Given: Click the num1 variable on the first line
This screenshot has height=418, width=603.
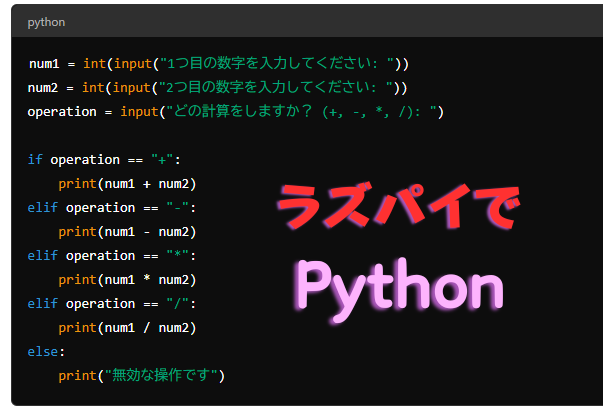Looking at the screenshot, I should pyautogui.click(x=44, y=64).
